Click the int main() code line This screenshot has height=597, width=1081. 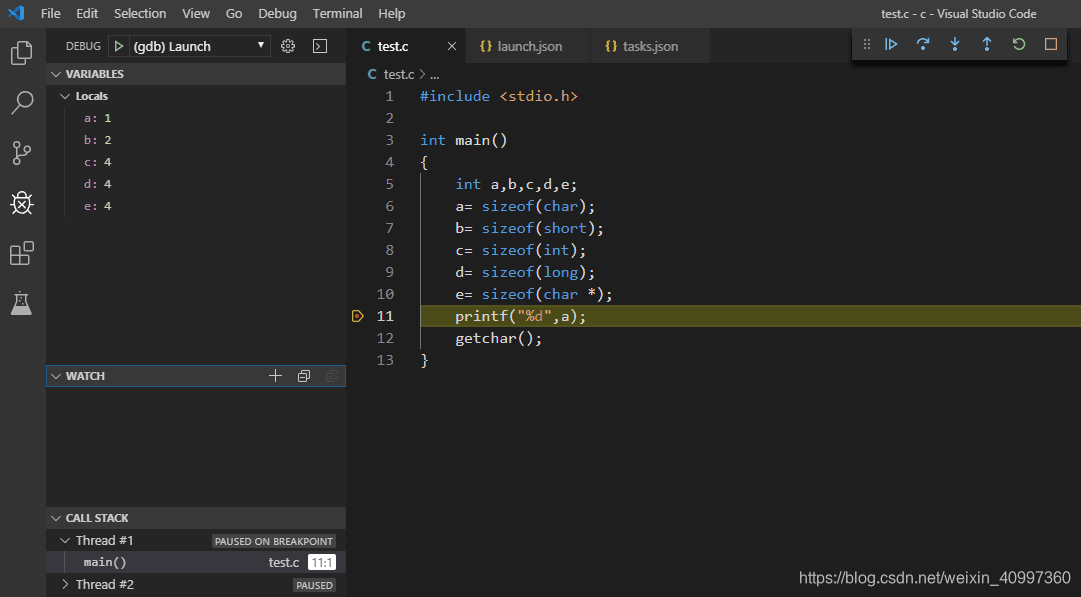tap(464, 140)
